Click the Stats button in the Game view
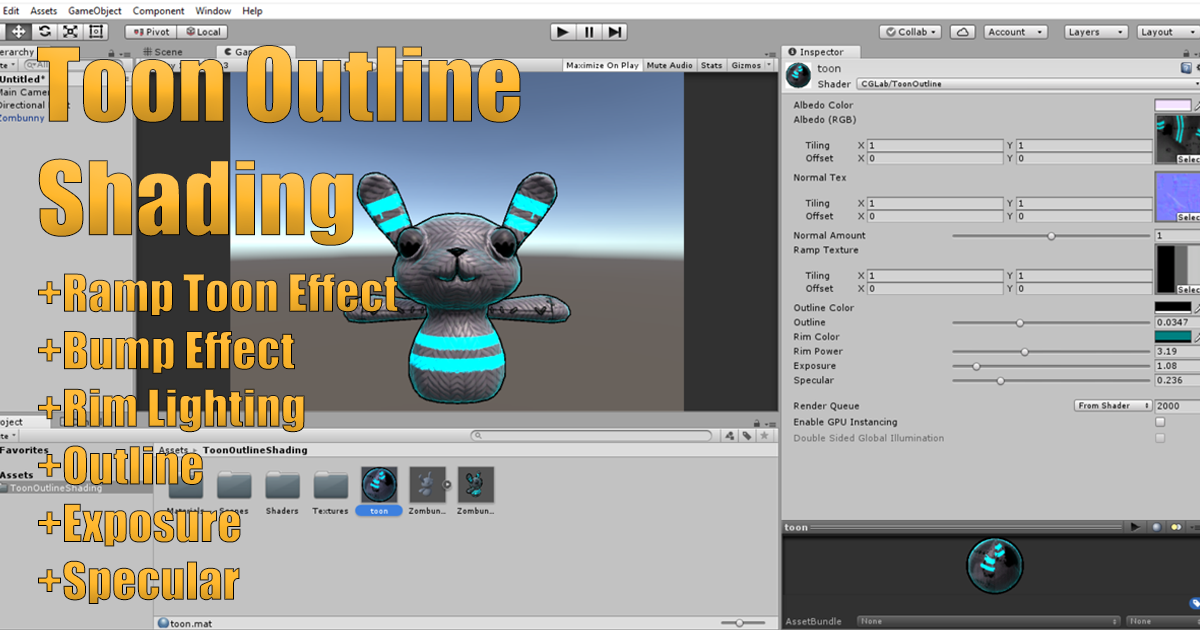The image size is (1200, 630). tap(711, 64)
